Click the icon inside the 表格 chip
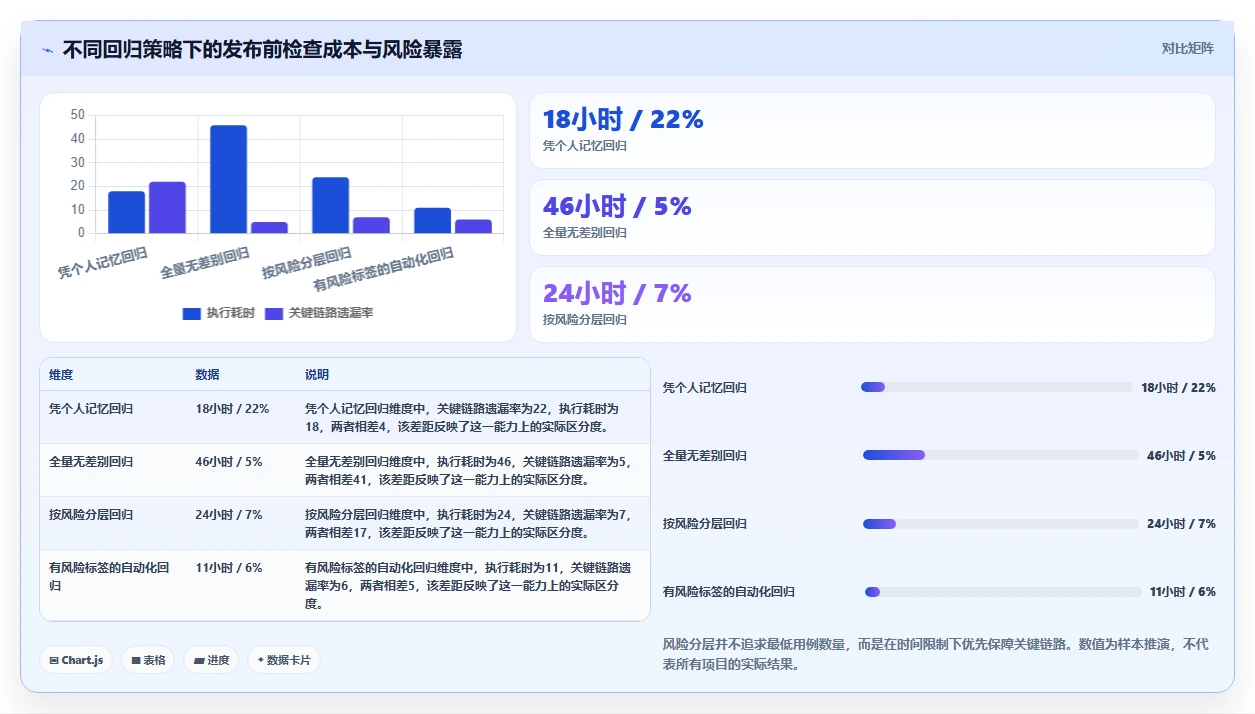Screen dimensions: 1255x714 pos(136,660)
